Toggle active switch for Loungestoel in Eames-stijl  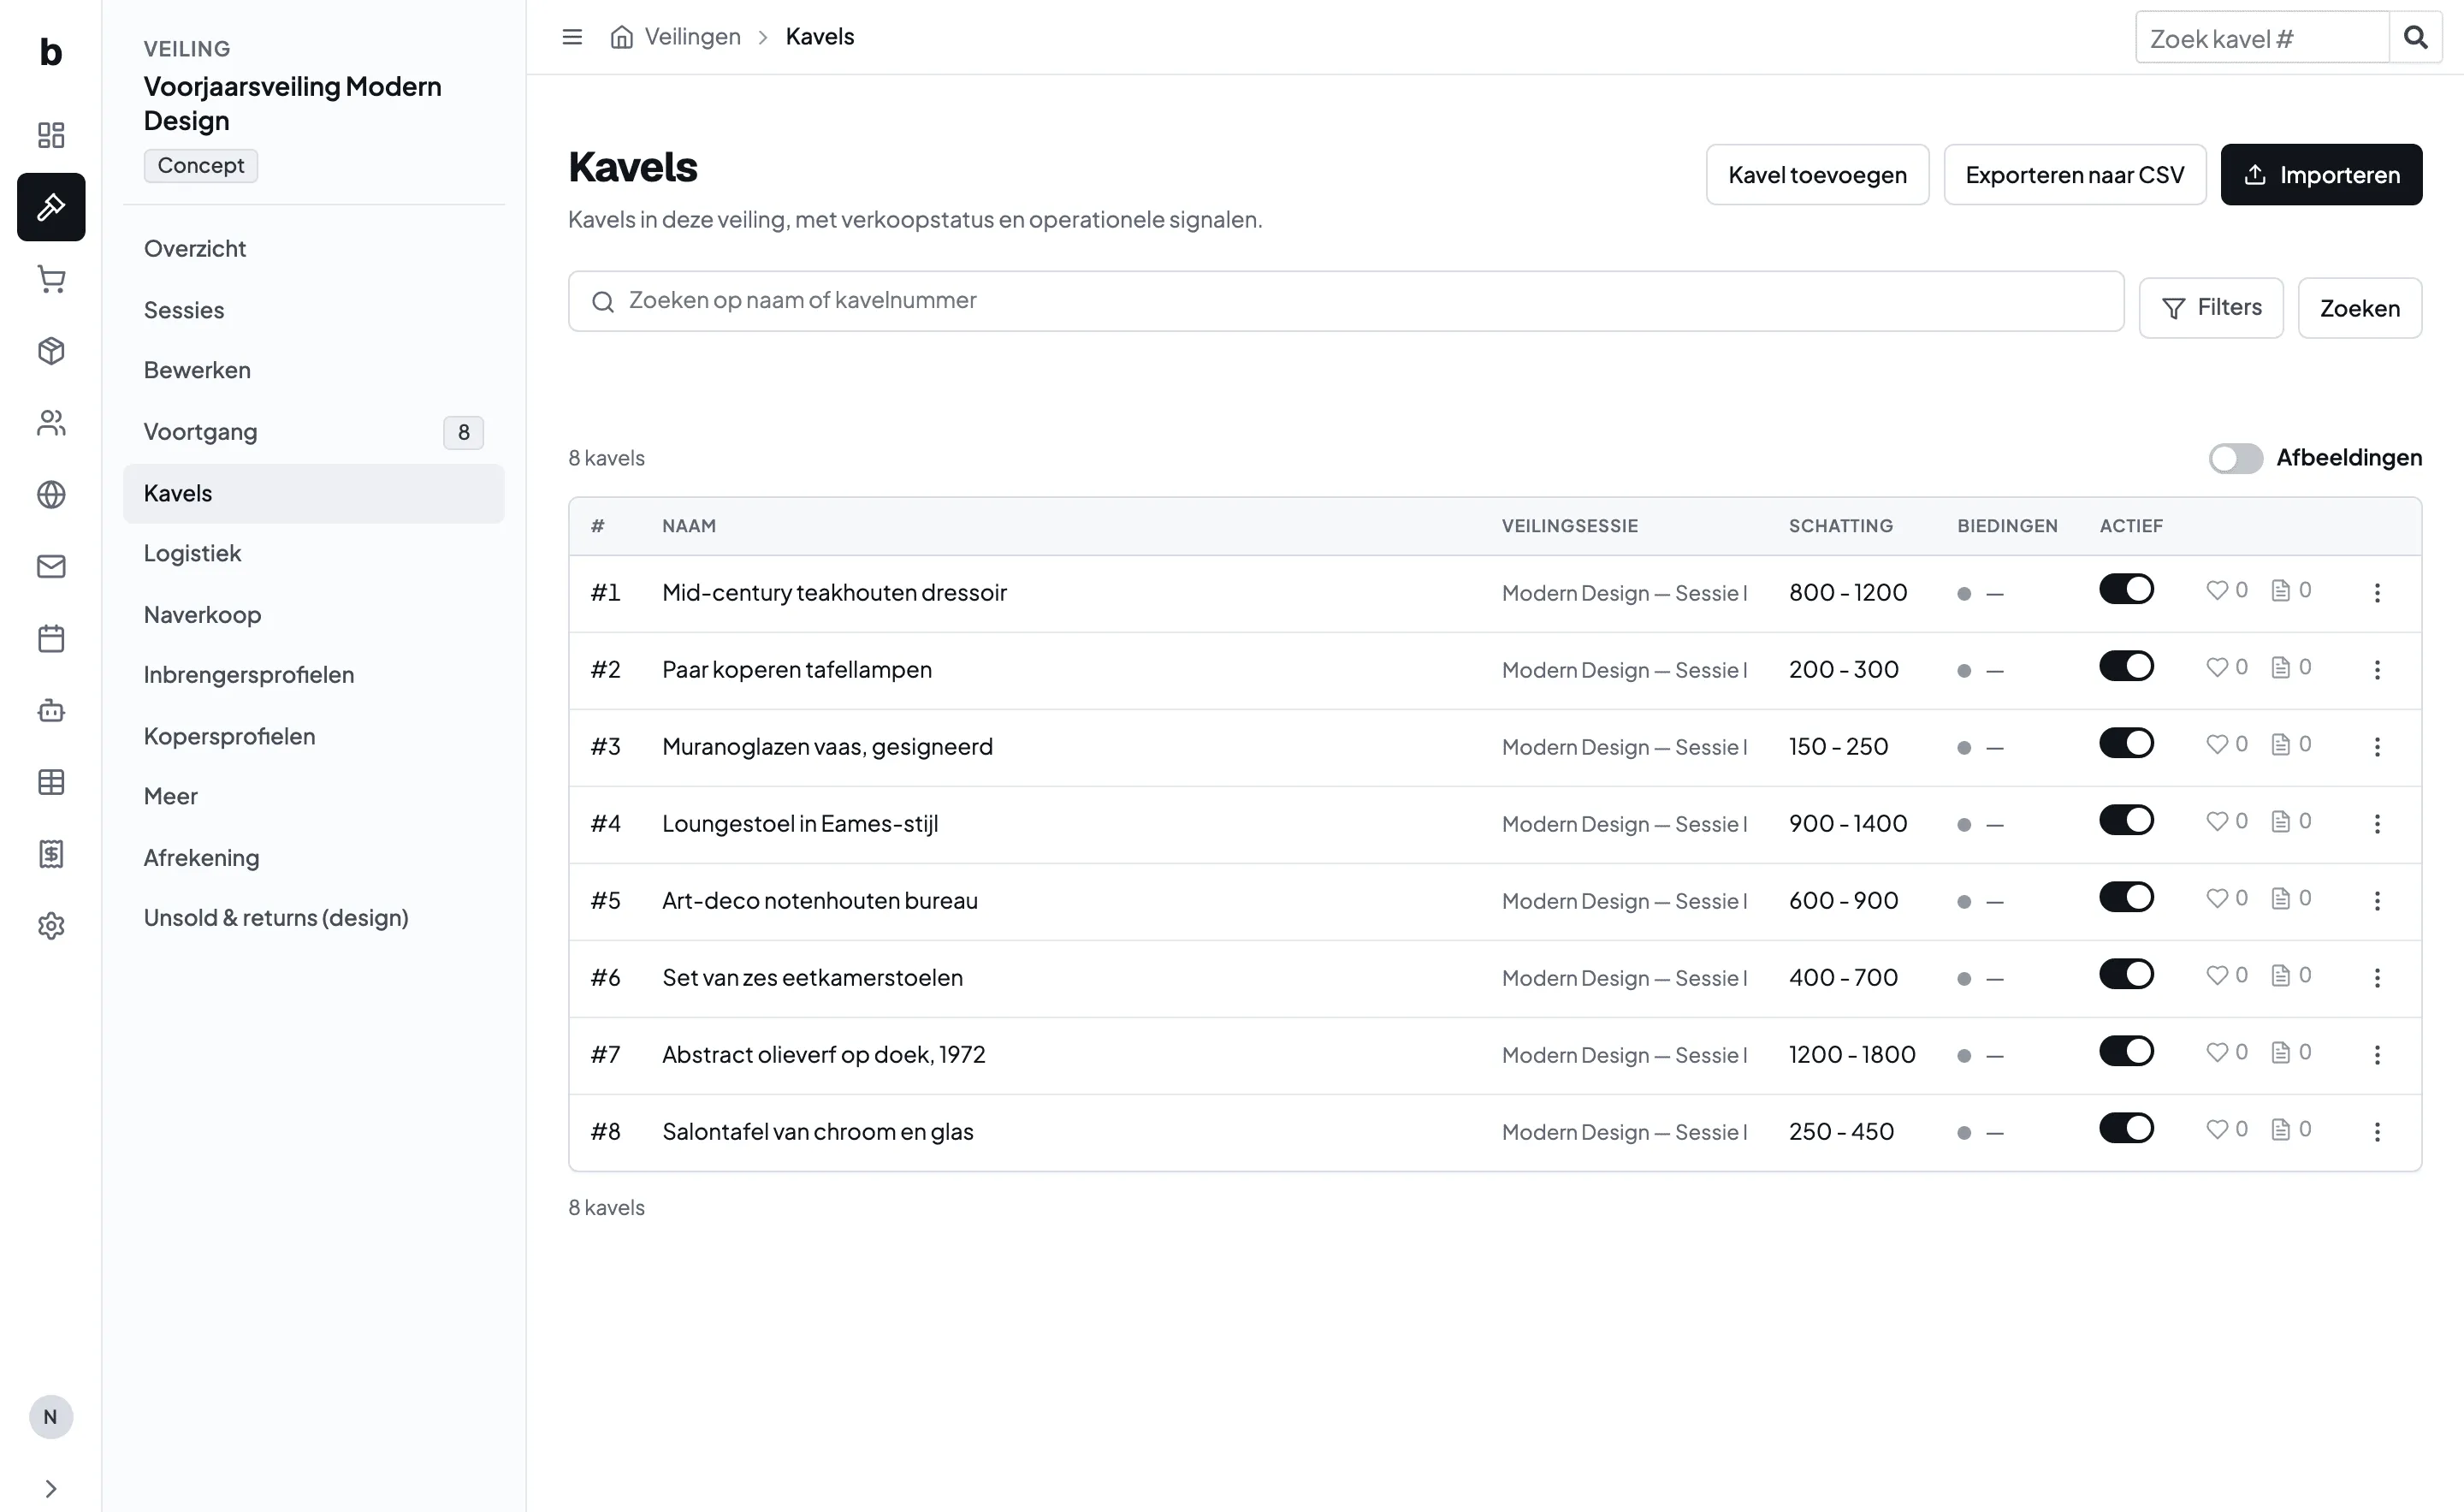(2127, 820)
